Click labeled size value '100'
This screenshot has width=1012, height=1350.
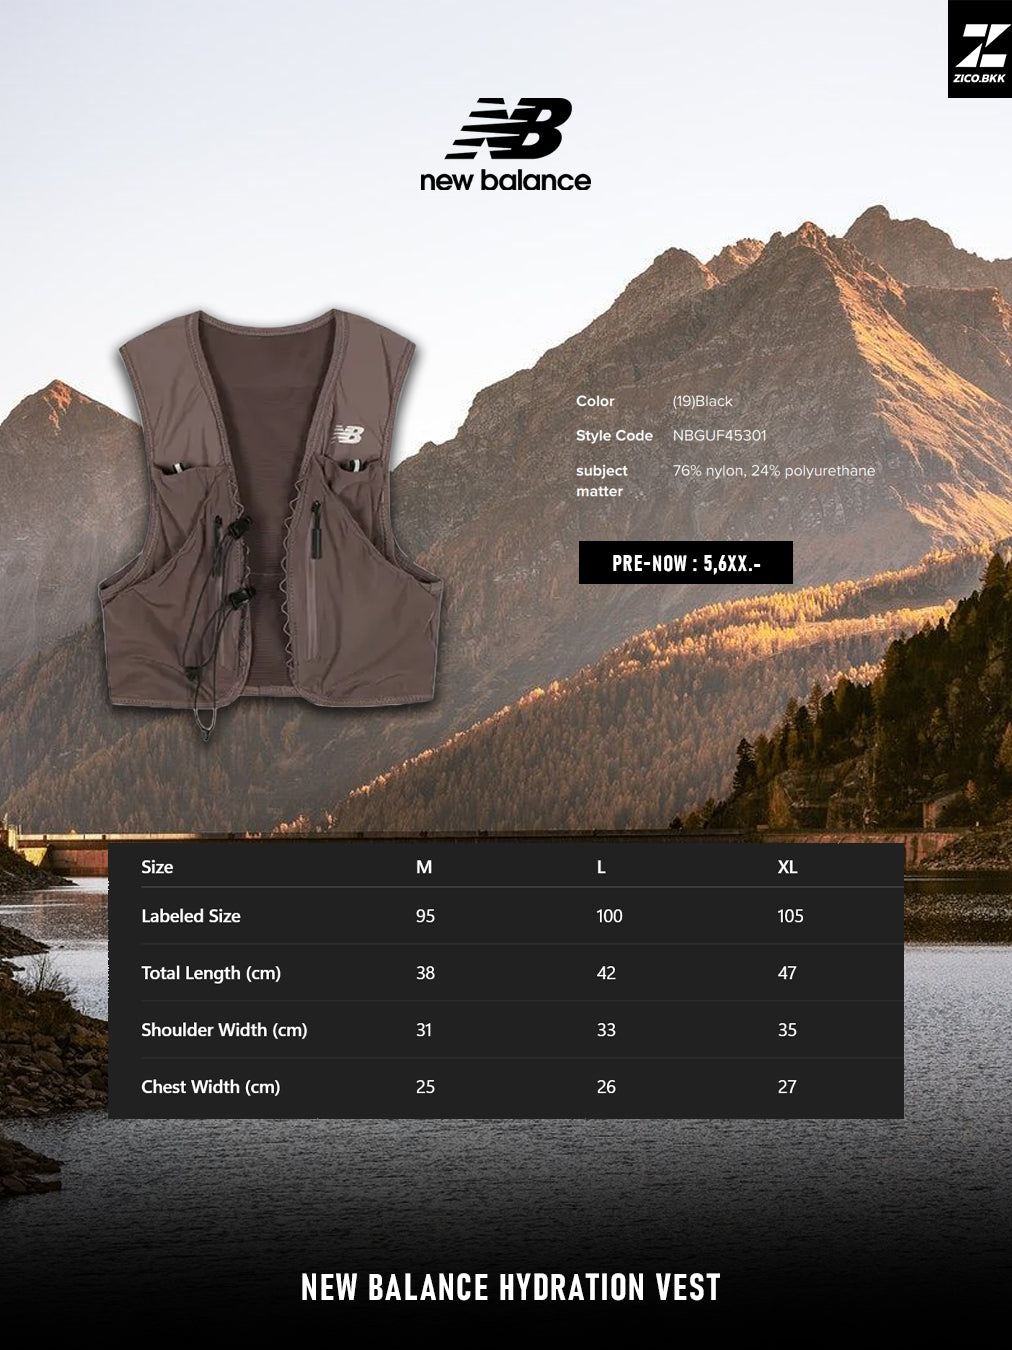609,916
